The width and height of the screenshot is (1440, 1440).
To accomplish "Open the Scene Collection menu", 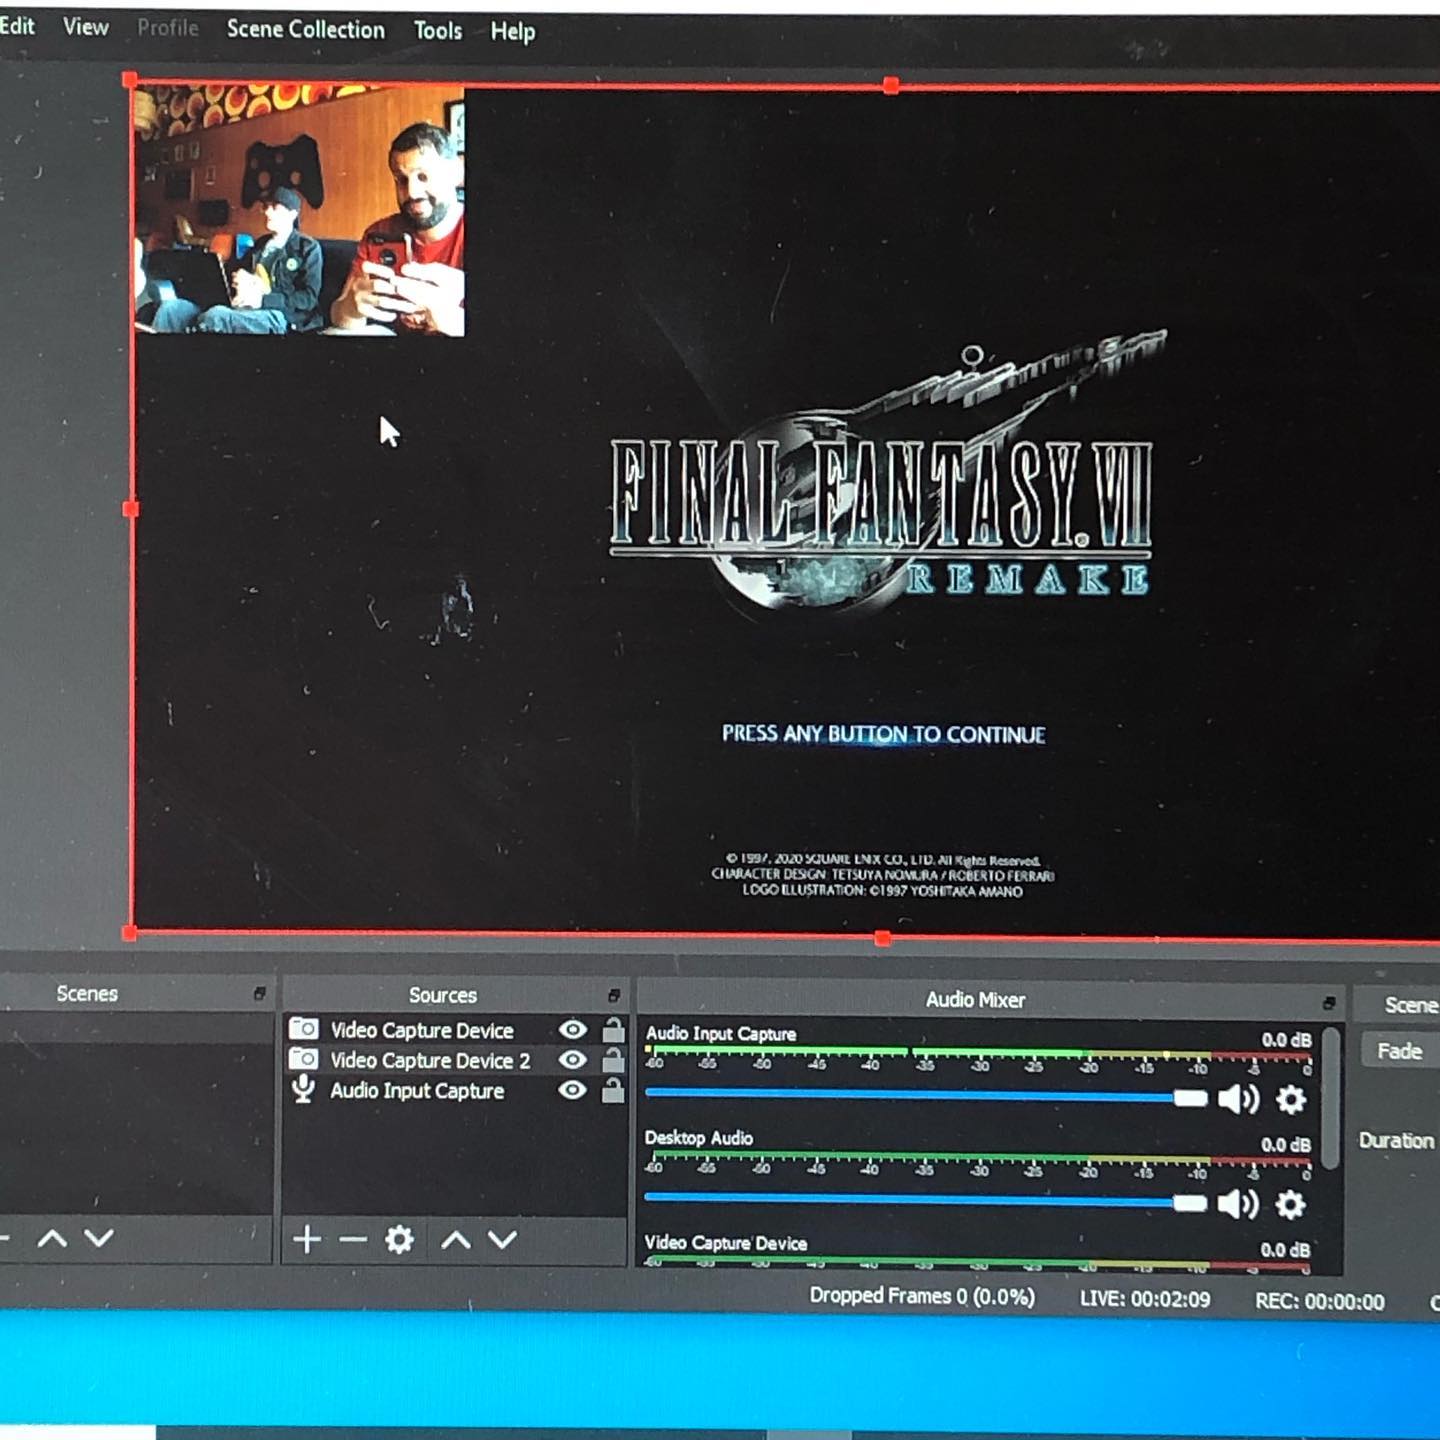I will (x=306, y=30).
